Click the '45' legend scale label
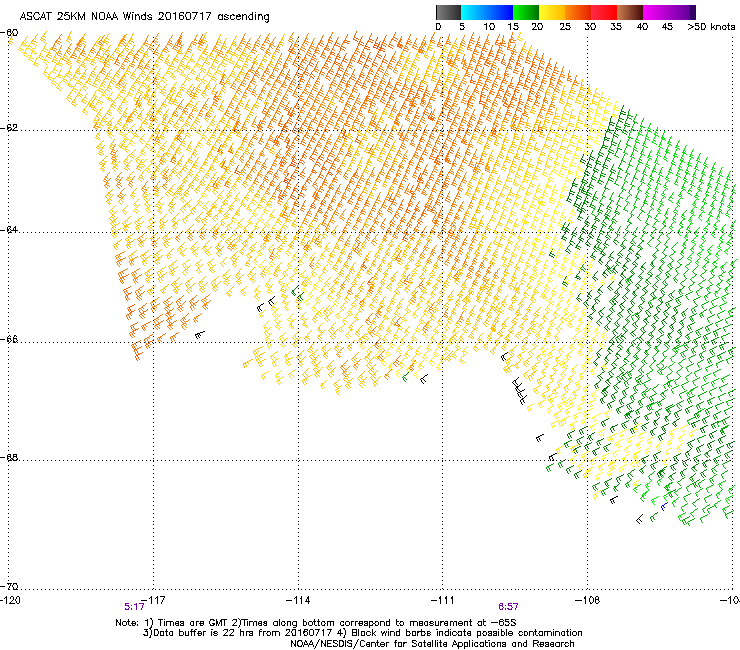Screen dimensions: 740x650 pyautogui.click(x=667, y=26)
